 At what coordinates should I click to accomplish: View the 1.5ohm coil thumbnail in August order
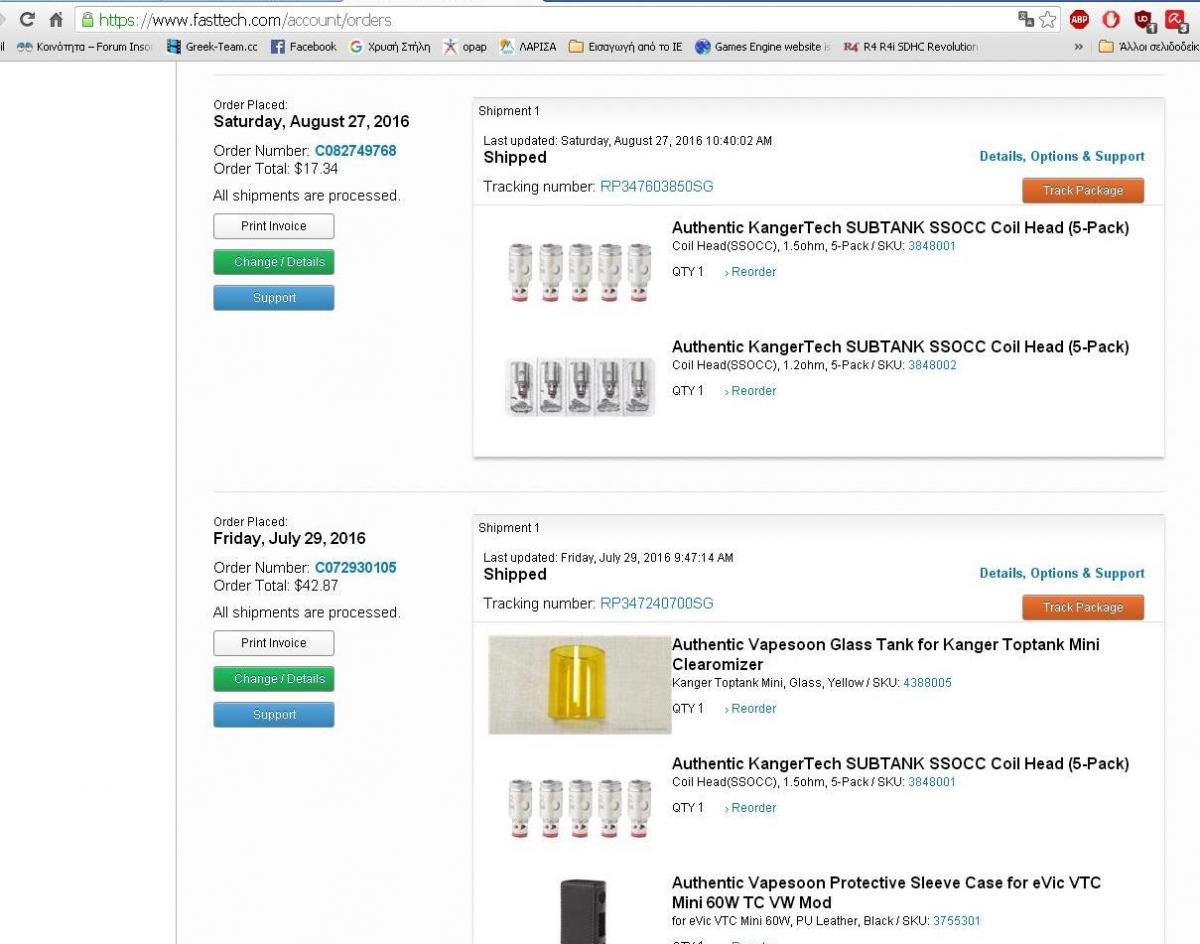(580, 271)
